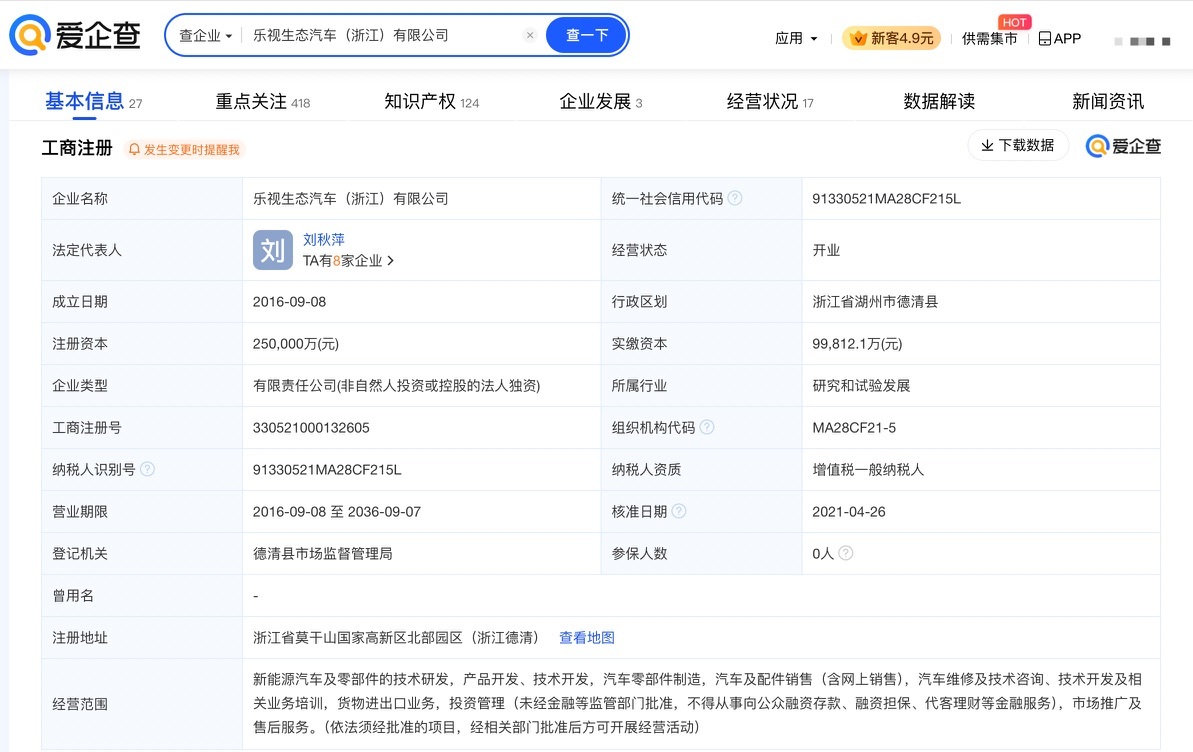Click the 新客4.9元 promotion badge
Screen dimensions: 1193x752
click(892, 38)
